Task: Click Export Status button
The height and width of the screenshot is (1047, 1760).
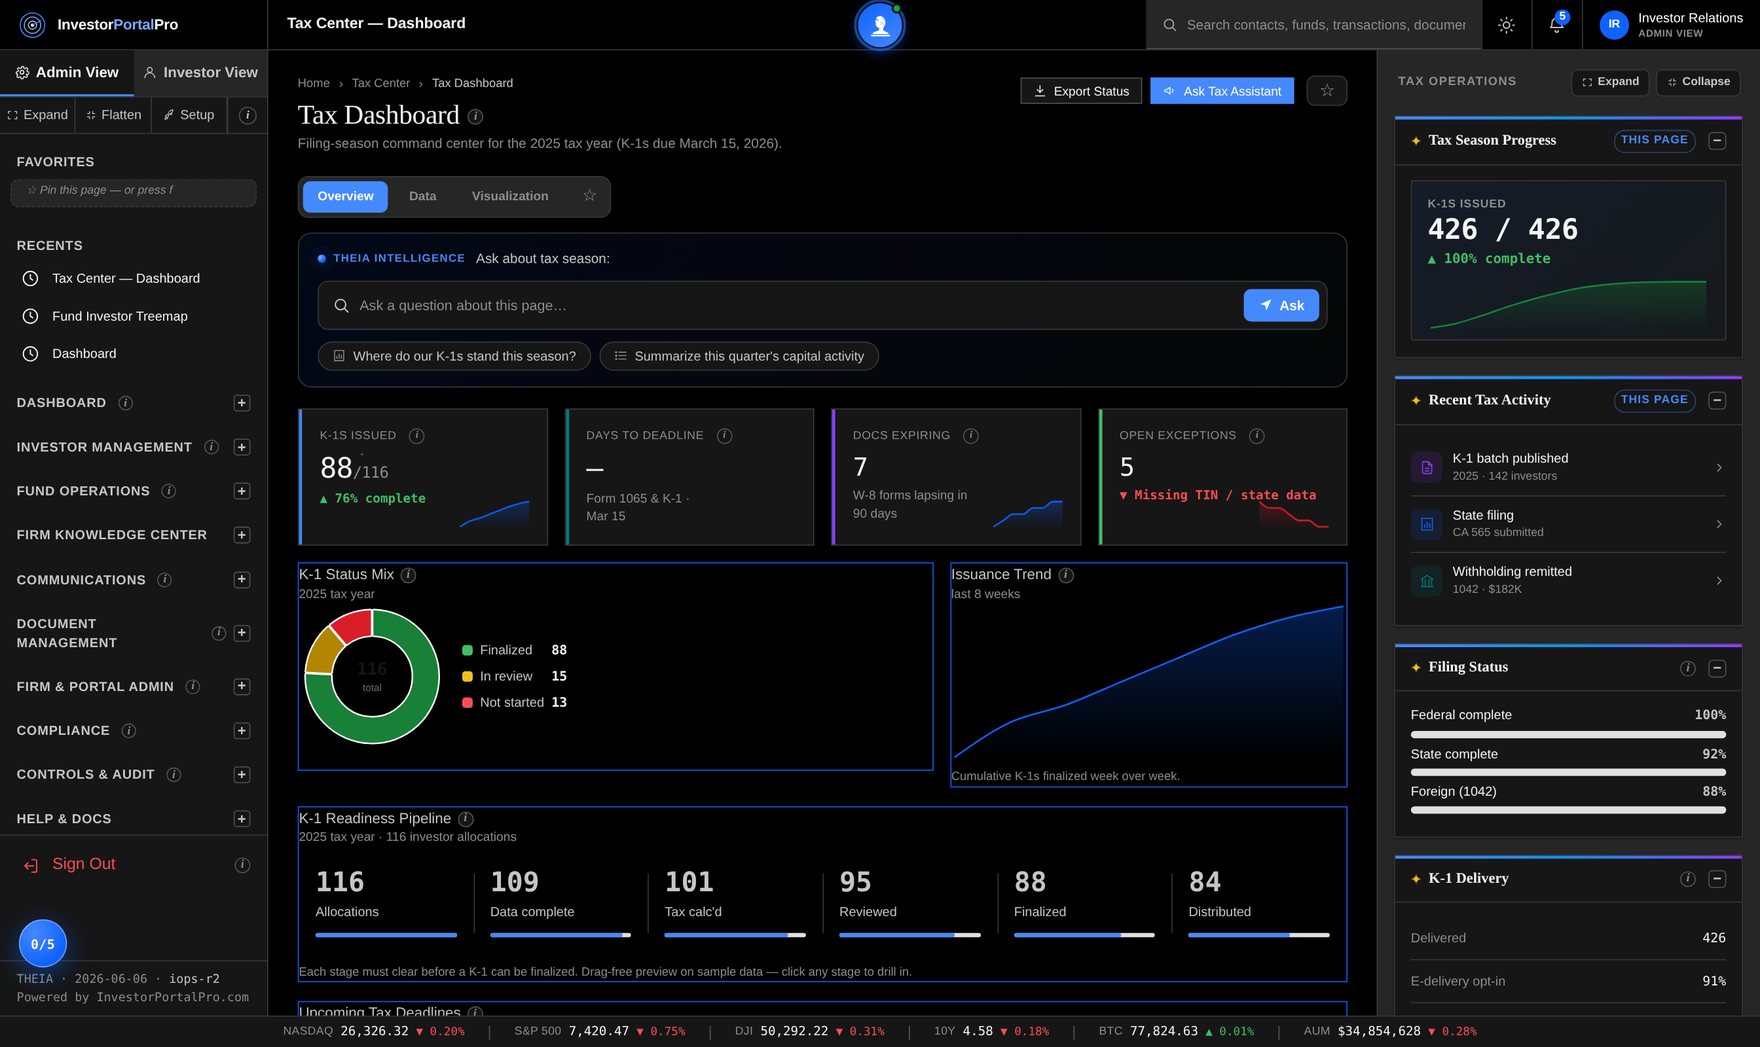Action: click(1081, 91)
